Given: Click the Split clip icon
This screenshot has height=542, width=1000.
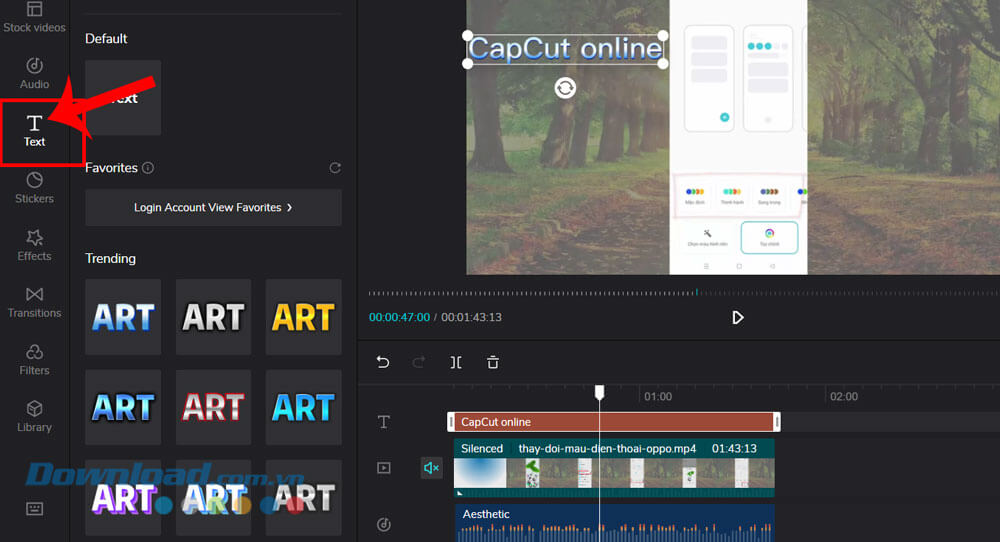Looking at the screenshot, I should pyautogui.click(x=456, y=362).
